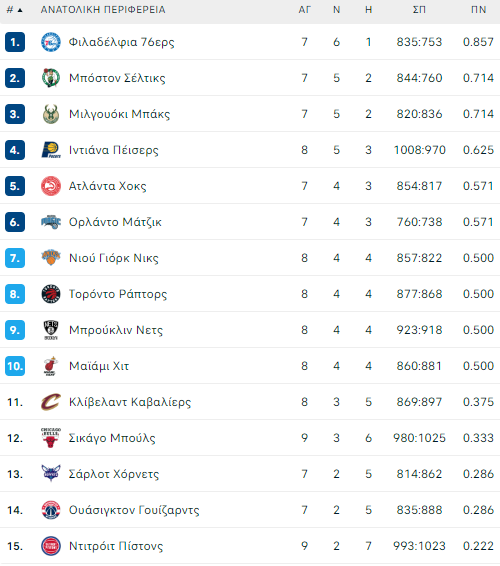Screen dimensions: 500x566
Task: Click the Atlanta Hawks red logo
Action: (51, 186)
